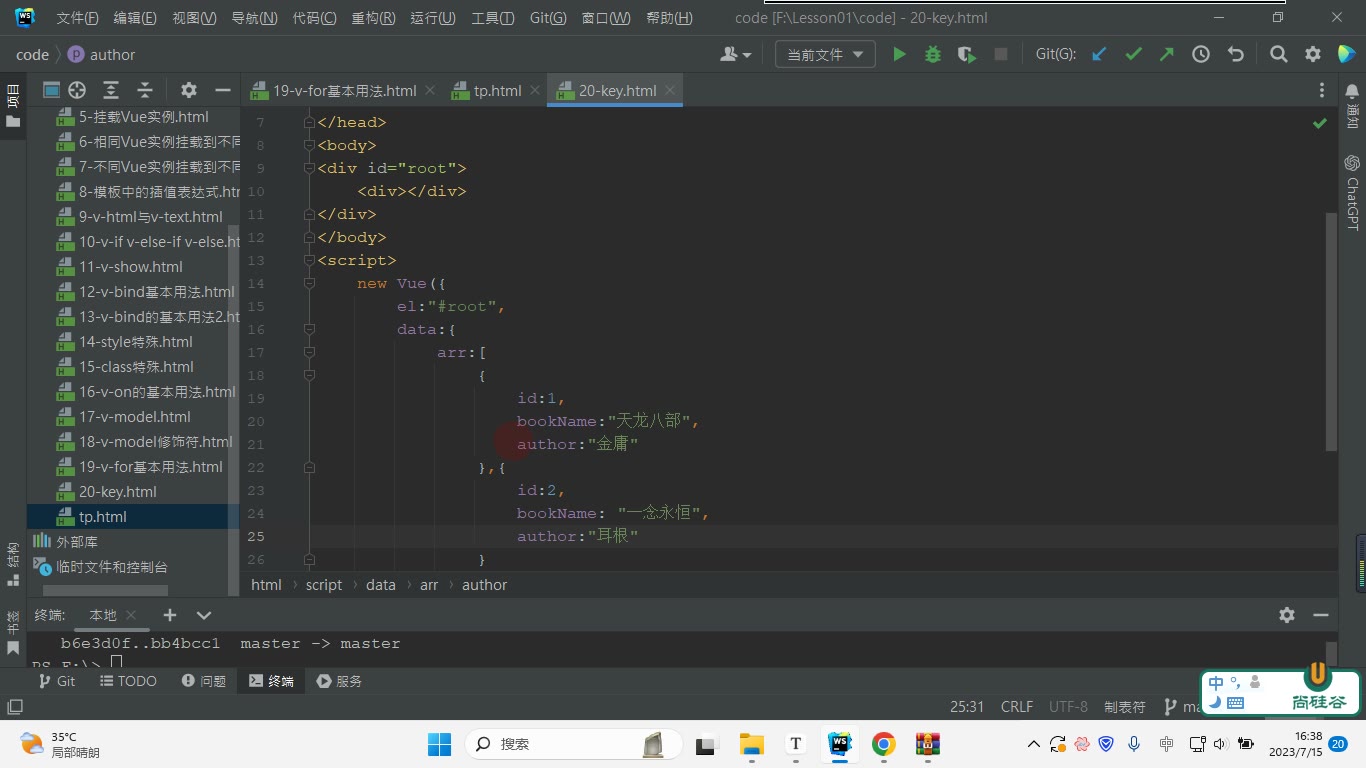
Task: Open terminal settings gear
Action: pos(1287,615)
